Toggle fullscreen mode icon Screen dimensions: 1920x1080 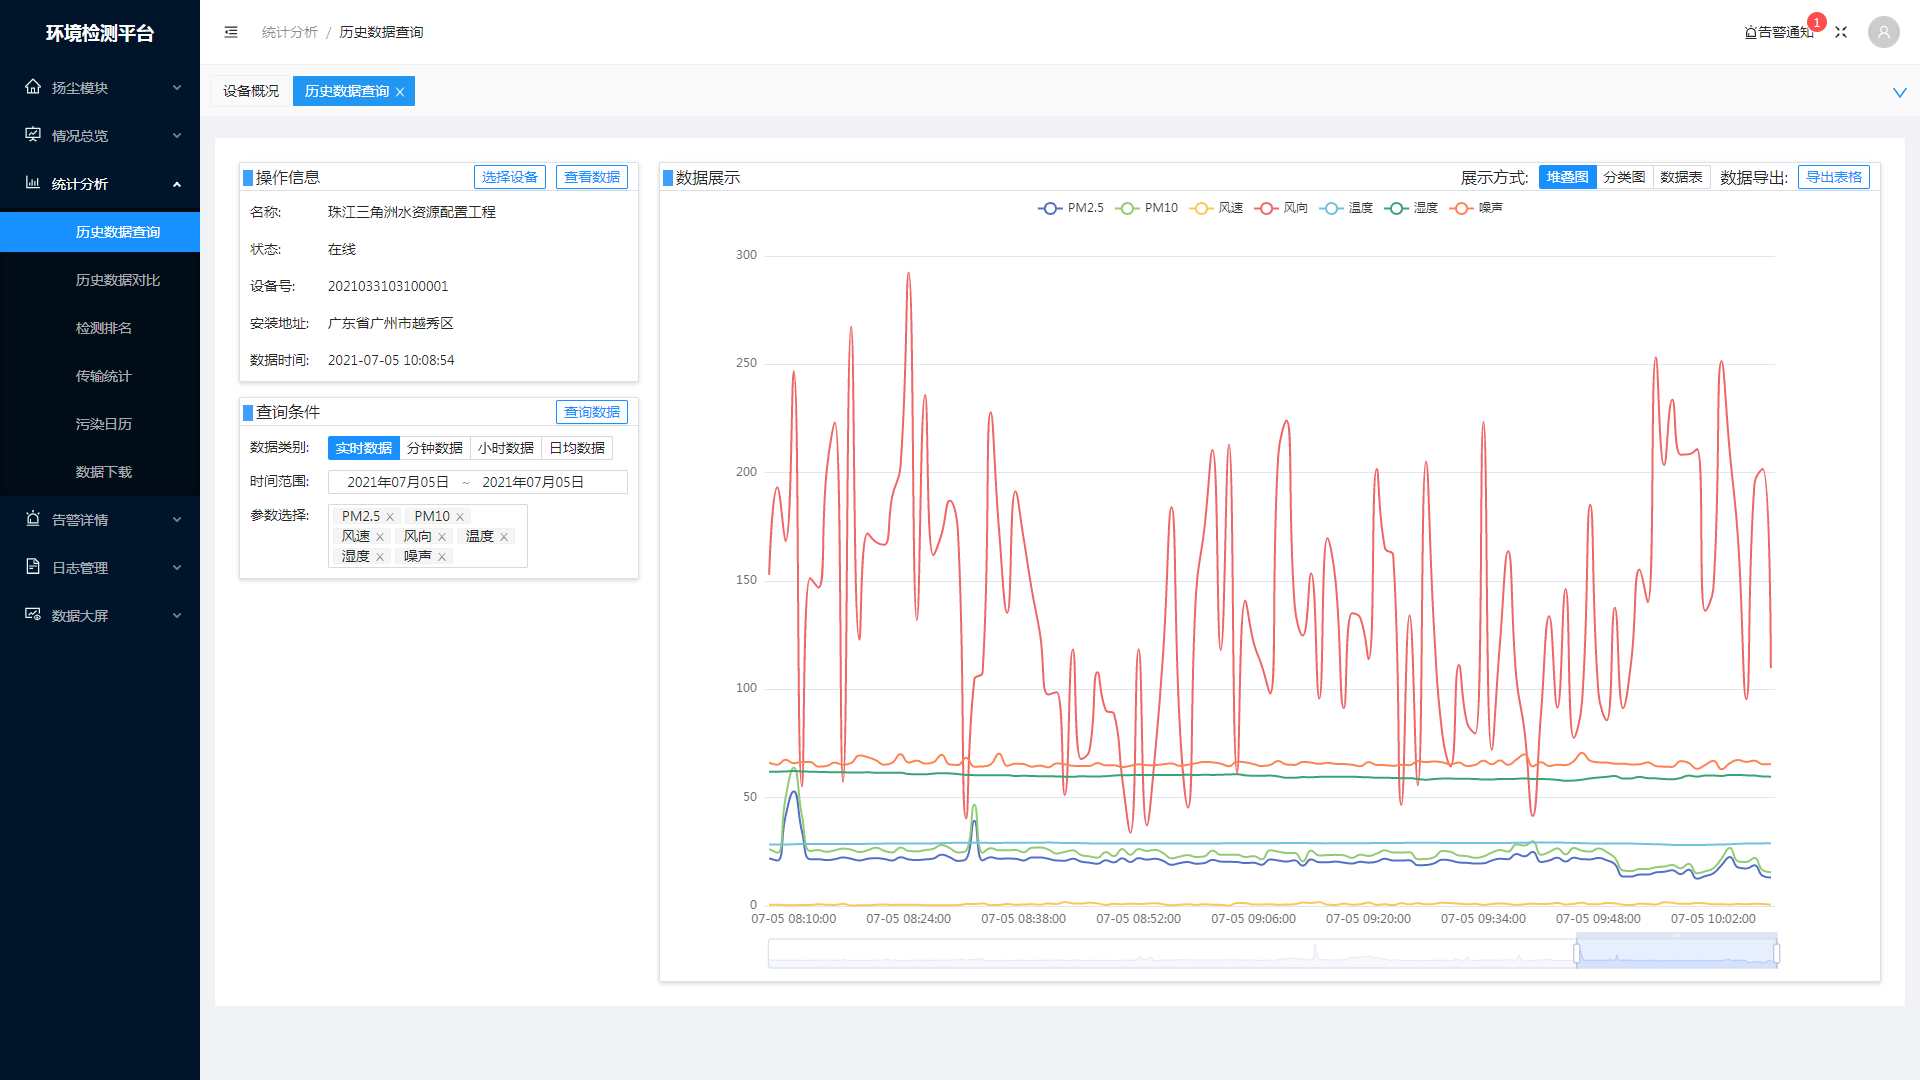1841,32
